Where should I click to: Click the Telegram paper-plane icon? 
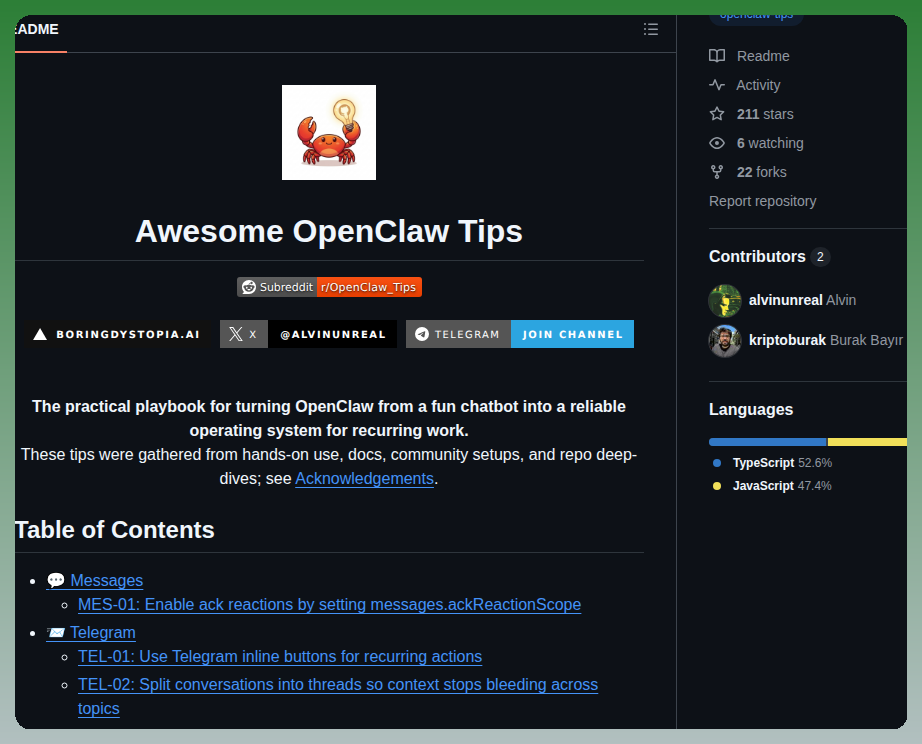422,334
